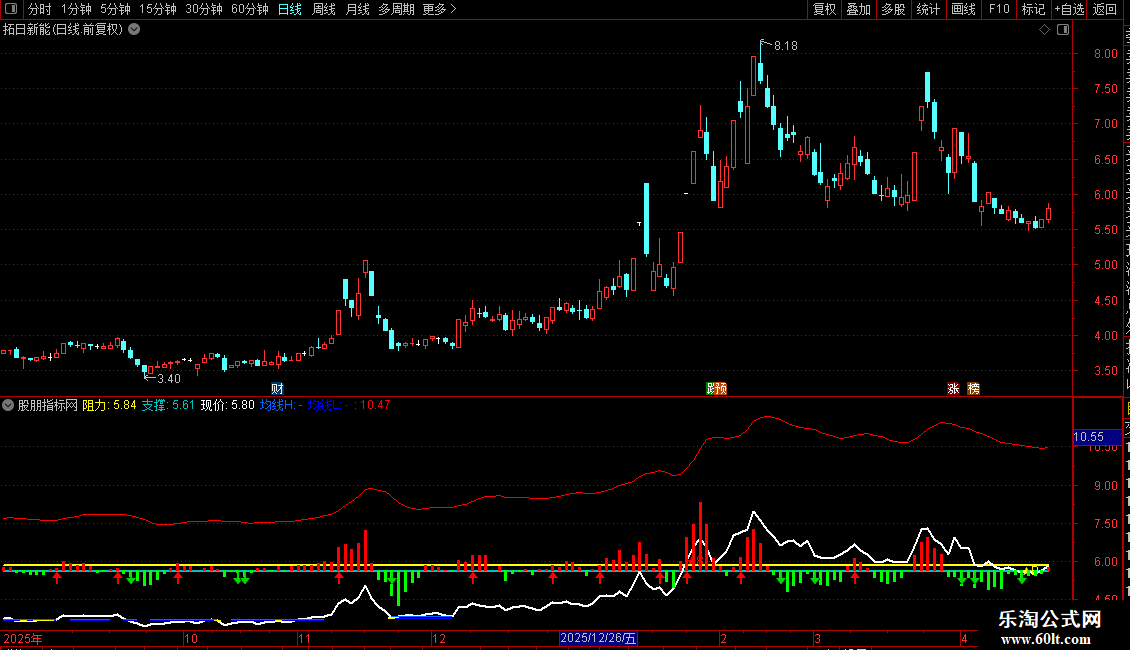
Task: Toggle the right-side info panel icon
Action: pyautogui.click(x=1063, y=30)
